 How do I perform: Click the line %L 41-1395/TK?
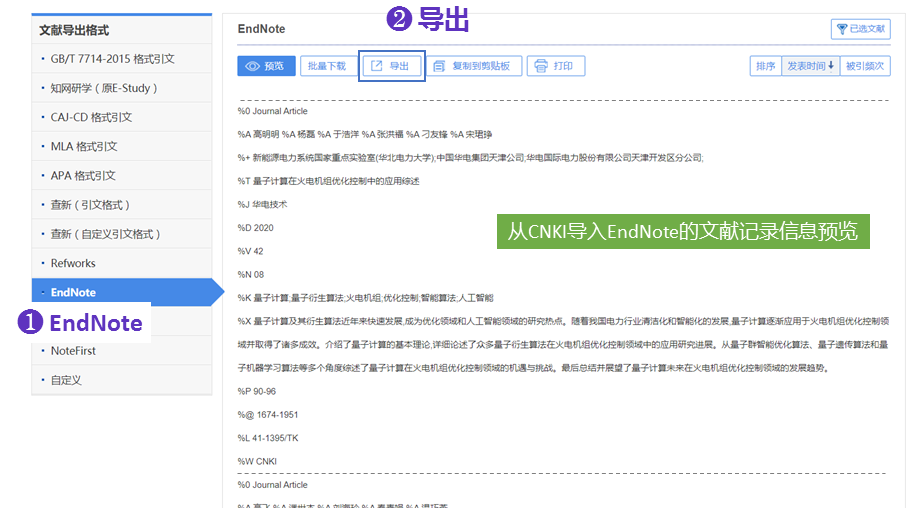click(x=268, y=438)
